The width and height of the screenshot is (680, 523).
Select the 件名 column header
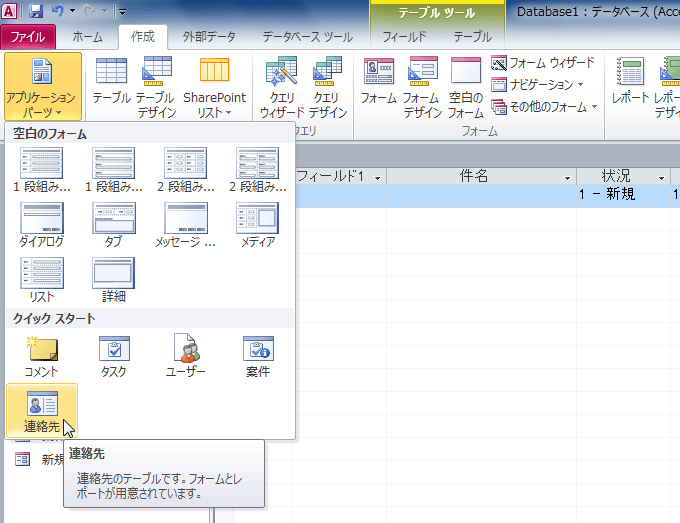point(481,177)
